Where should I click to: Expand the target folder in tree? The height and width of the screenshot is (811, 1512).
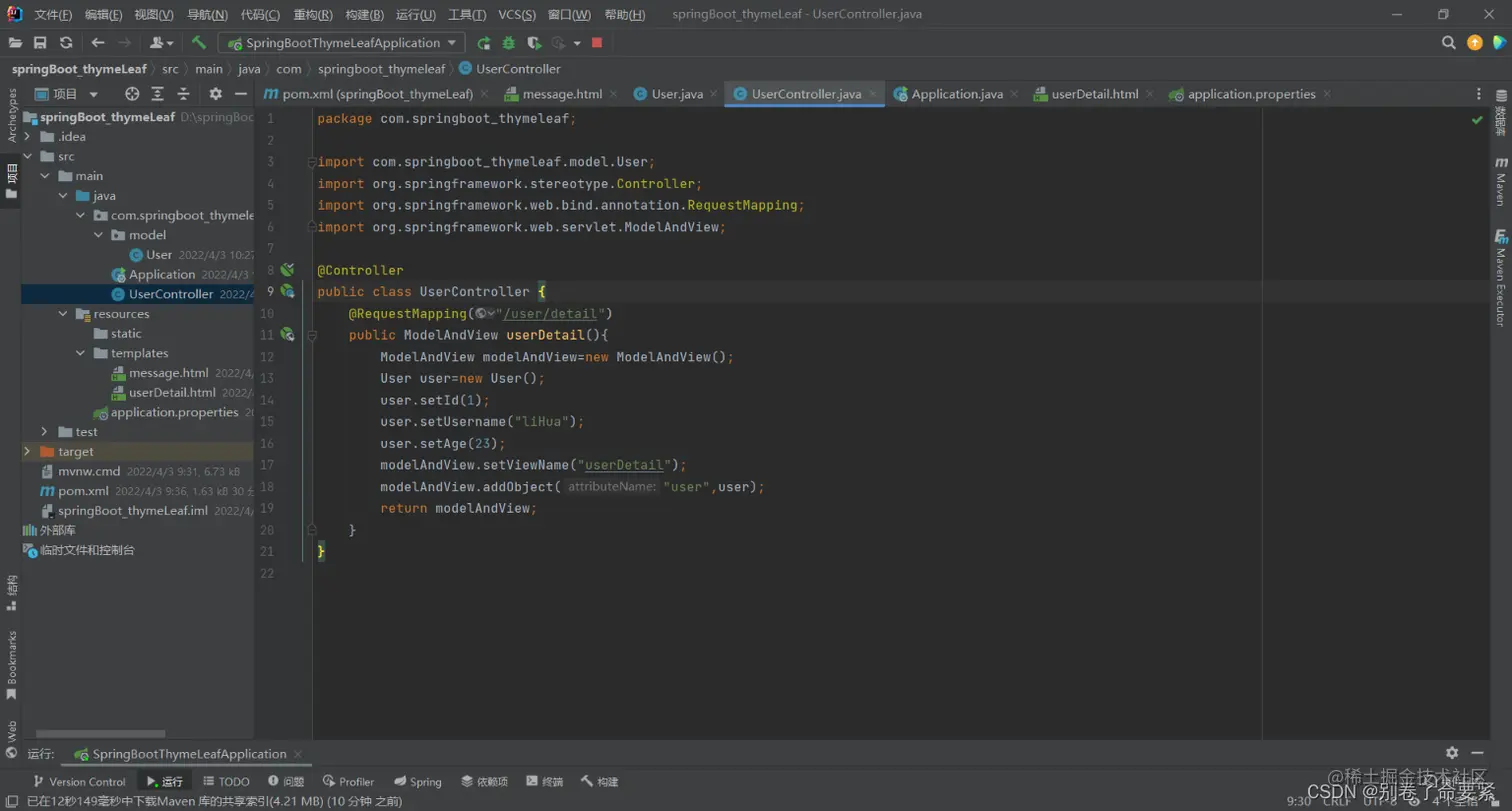(x=28, y=451)
